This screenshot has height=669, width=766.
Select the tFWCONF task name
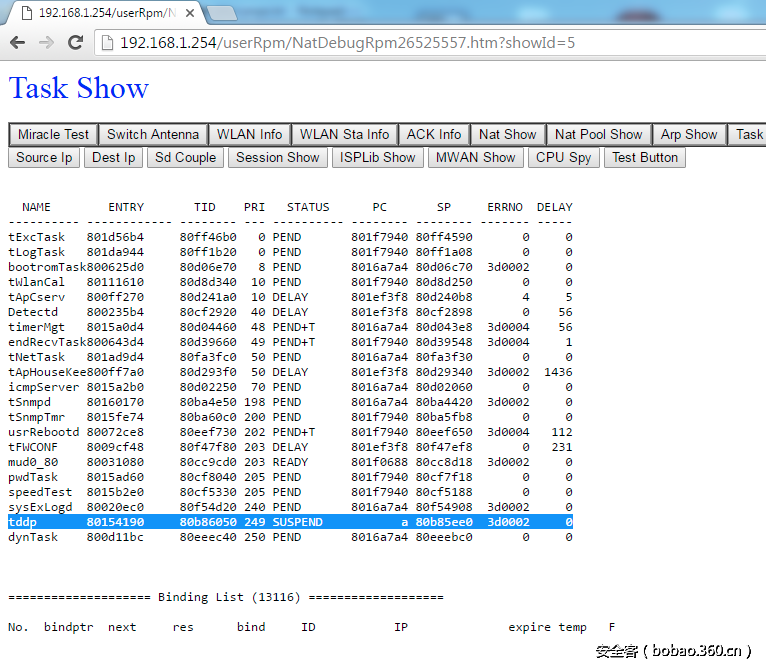coord(33,447)
